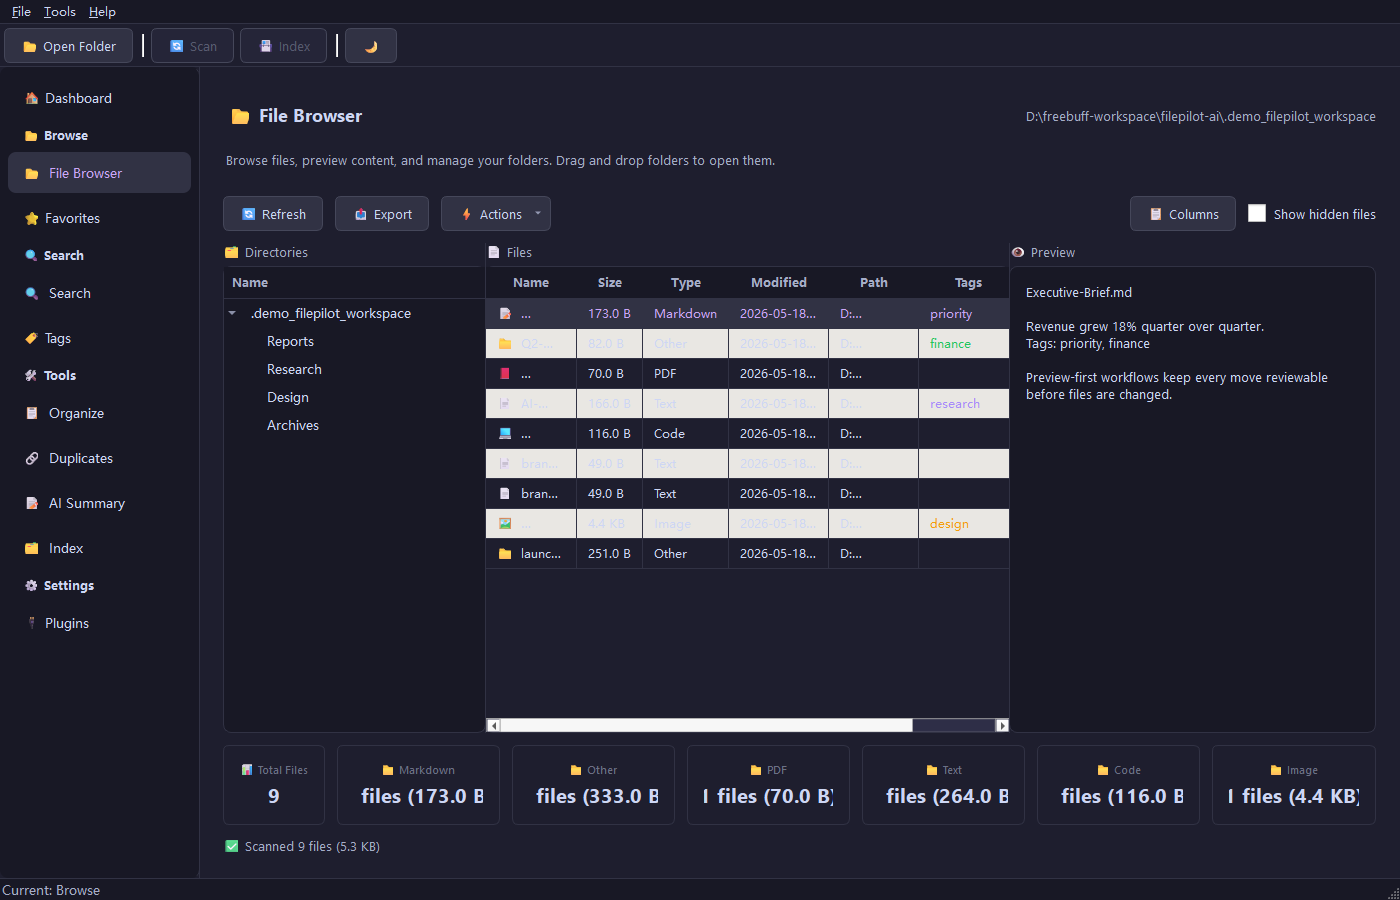
Task: Select the PDF file icon in 70.0 B row
Action: (505, 374)
